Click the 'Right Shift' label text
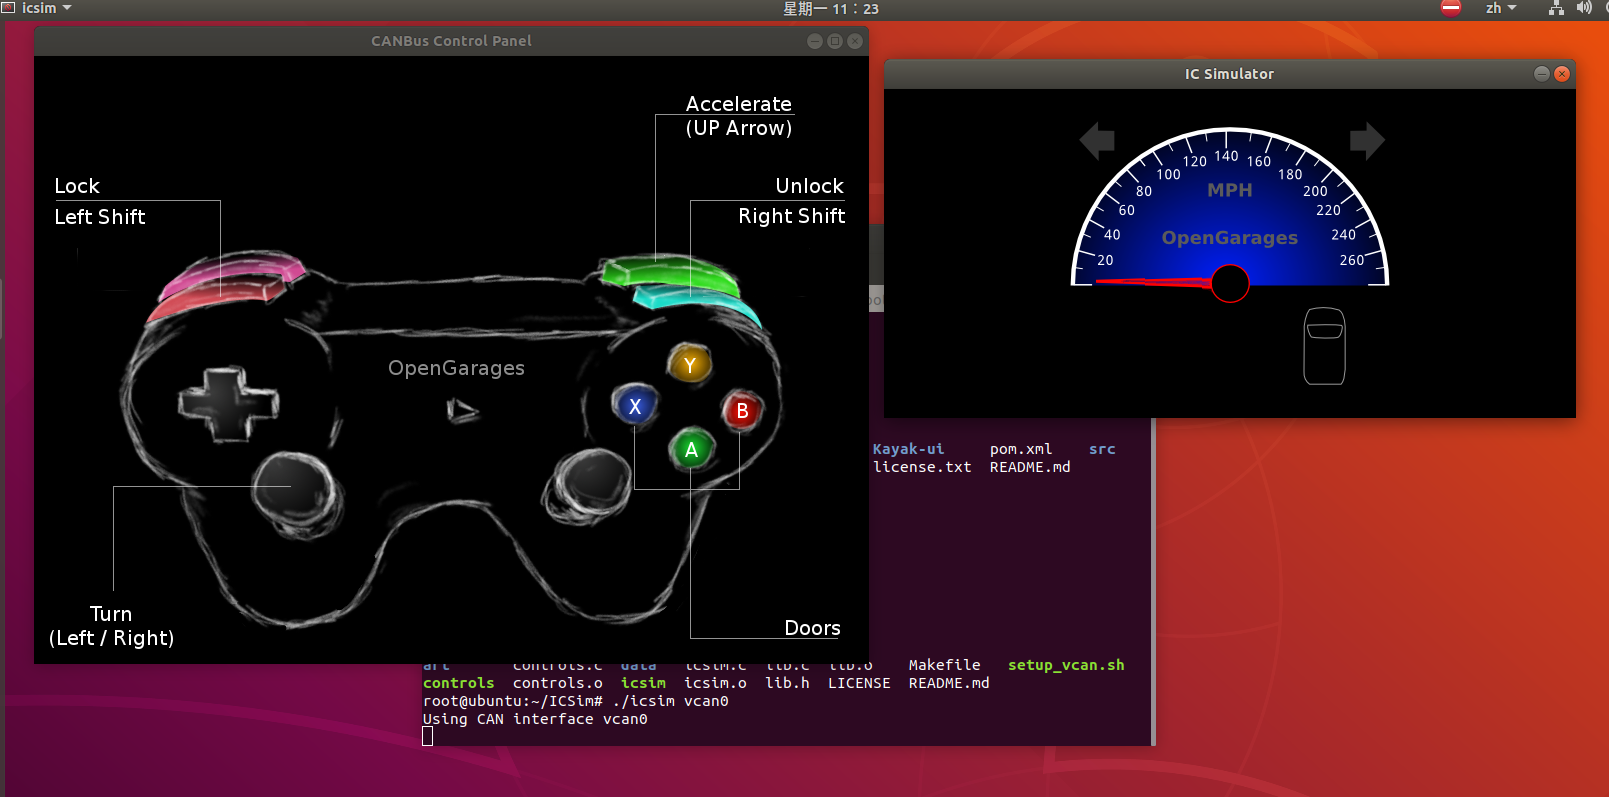This screenshot has height=797, width=1609. 791,216
